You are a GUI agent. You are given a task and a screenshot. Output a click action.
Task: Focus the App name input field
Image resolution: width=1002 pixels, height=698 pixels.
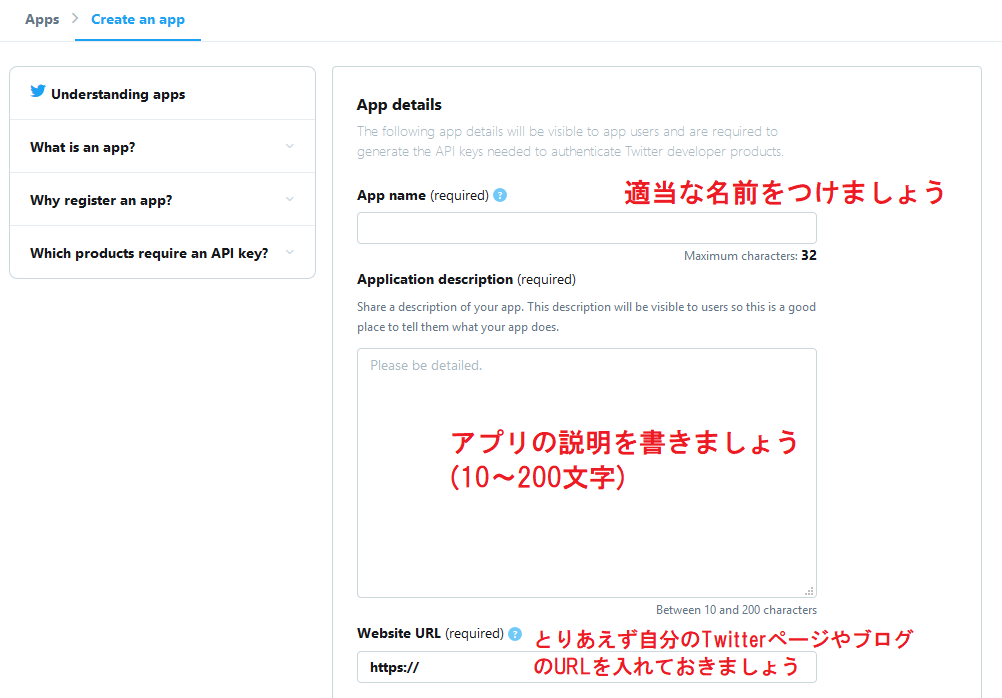[586, 227]
